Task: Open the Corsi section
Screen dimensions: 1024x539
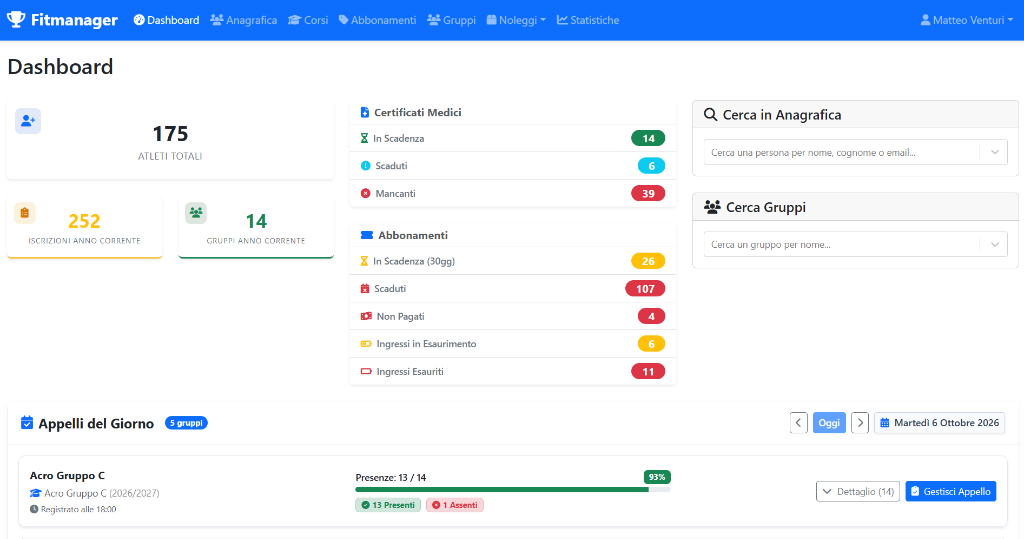Action: coord(308,20)
